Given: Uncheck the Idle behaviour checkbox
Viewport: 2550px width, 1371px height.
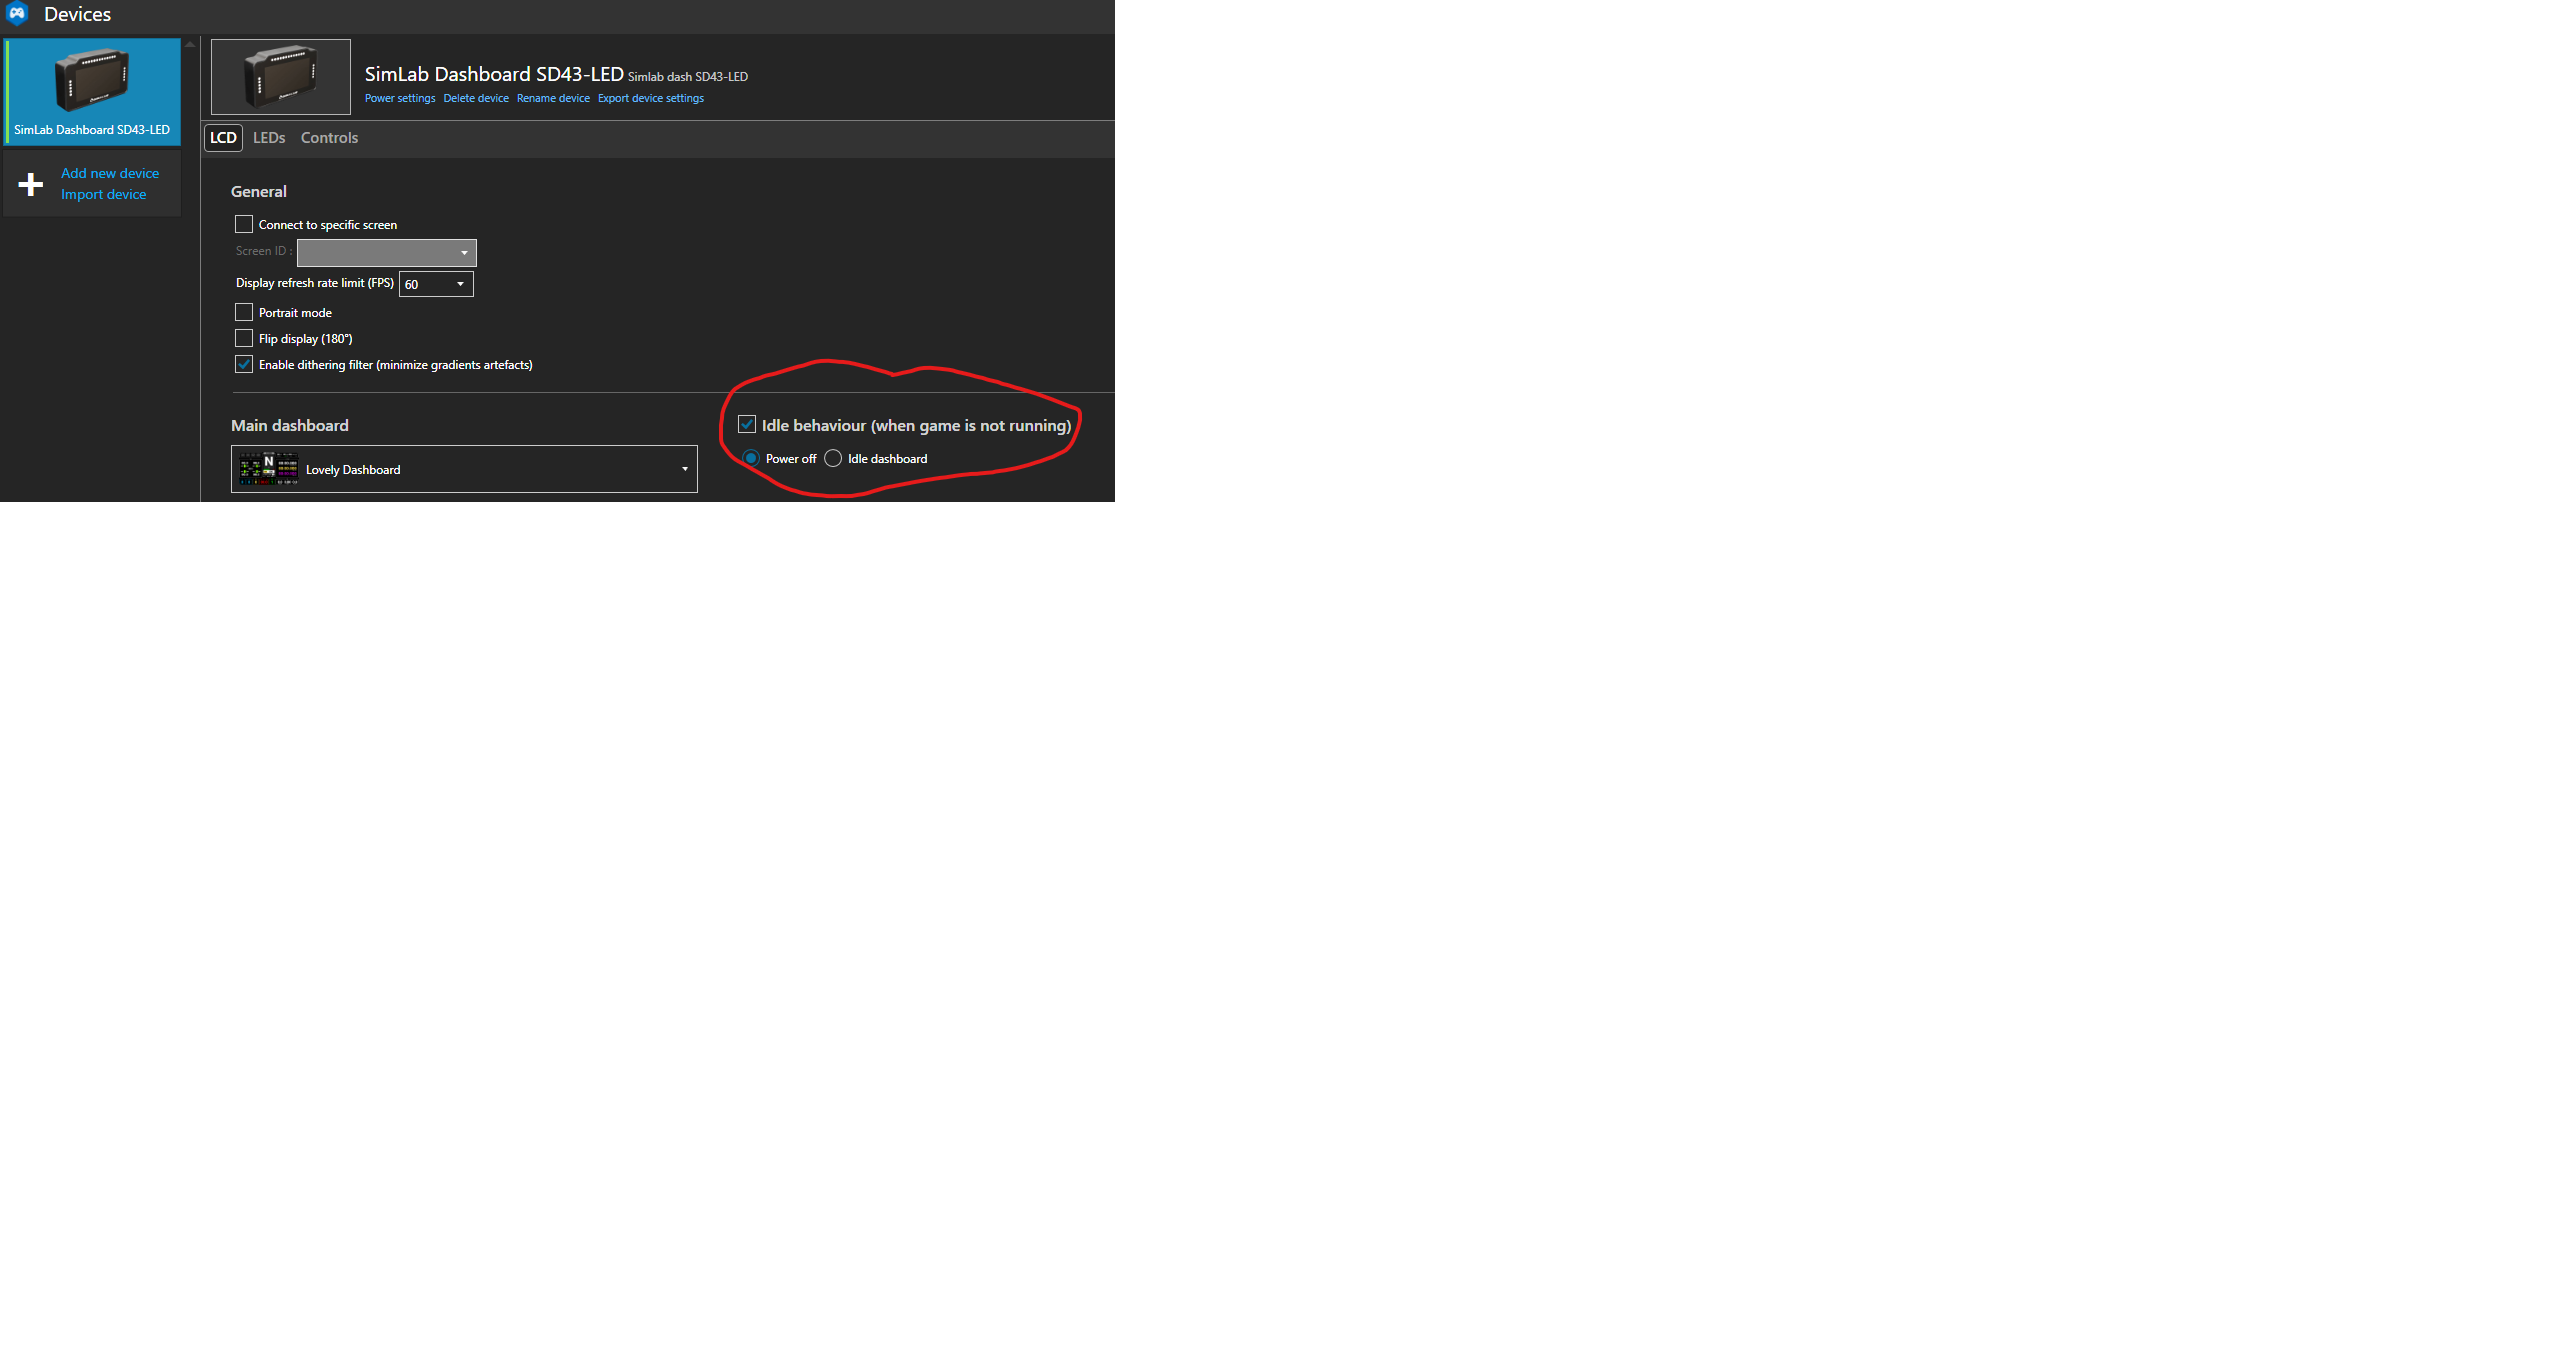Looking at the screenshot, I should pos(747,424).
